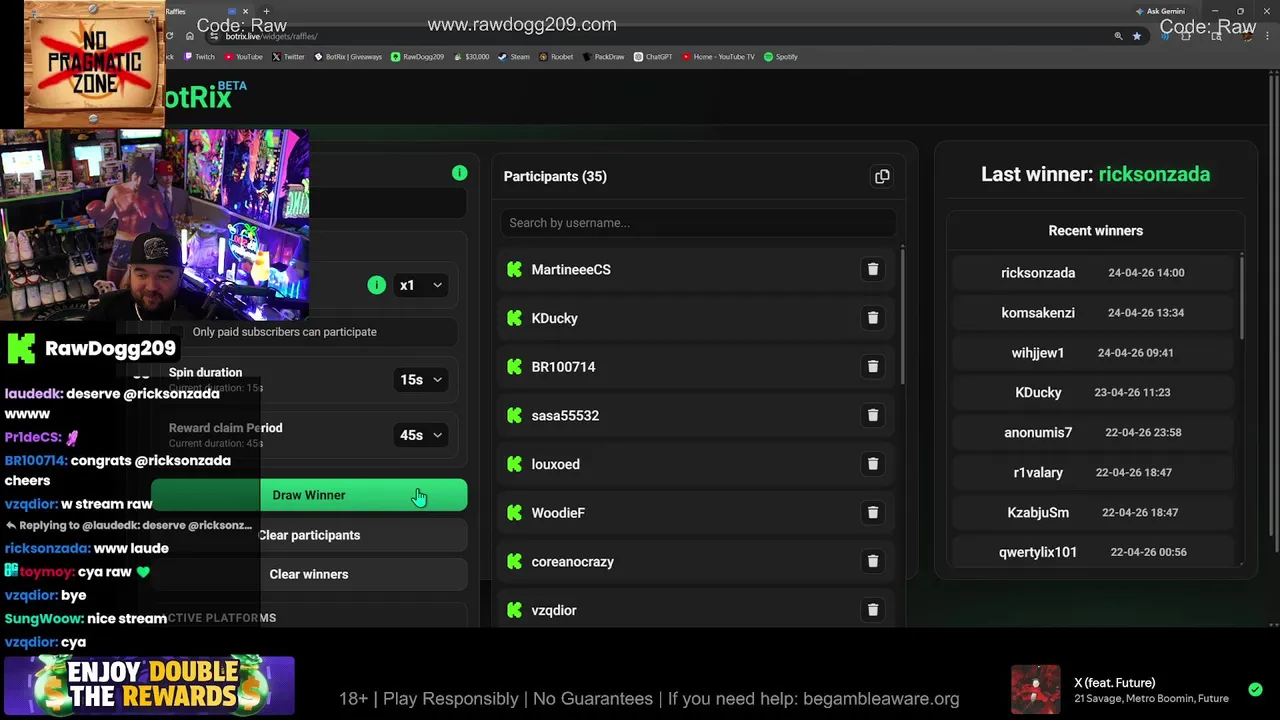Click the song album art thumbnail
Screen dimensions: 1280x720
tap(1035, 690)
